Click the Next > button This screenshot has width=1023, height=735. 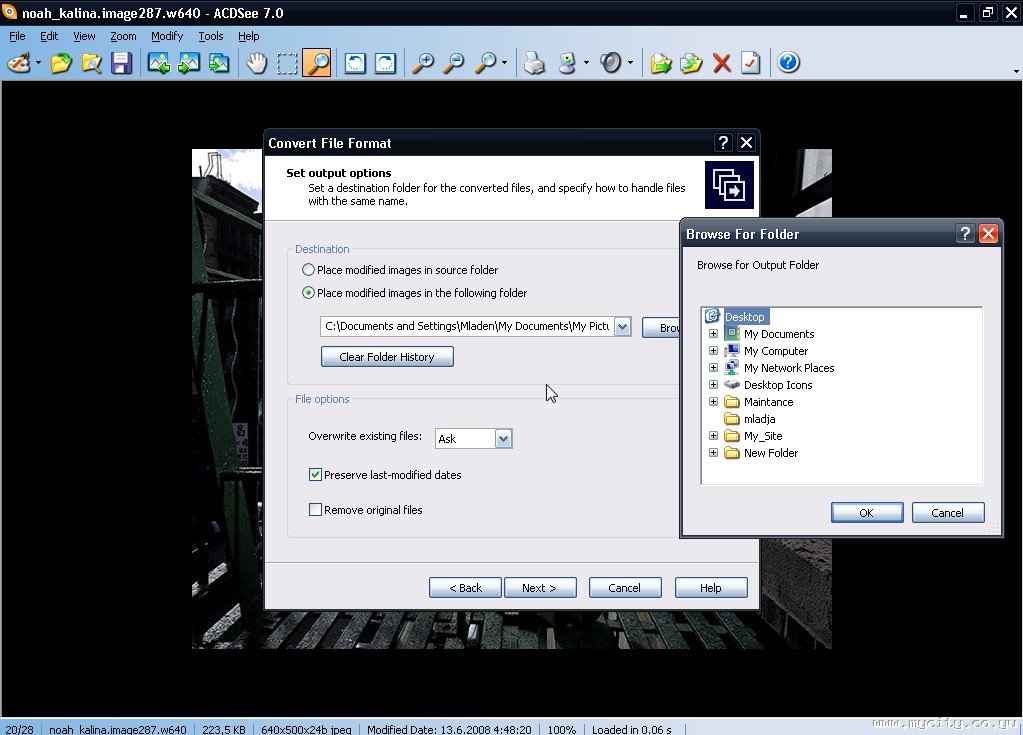(540, 588)
